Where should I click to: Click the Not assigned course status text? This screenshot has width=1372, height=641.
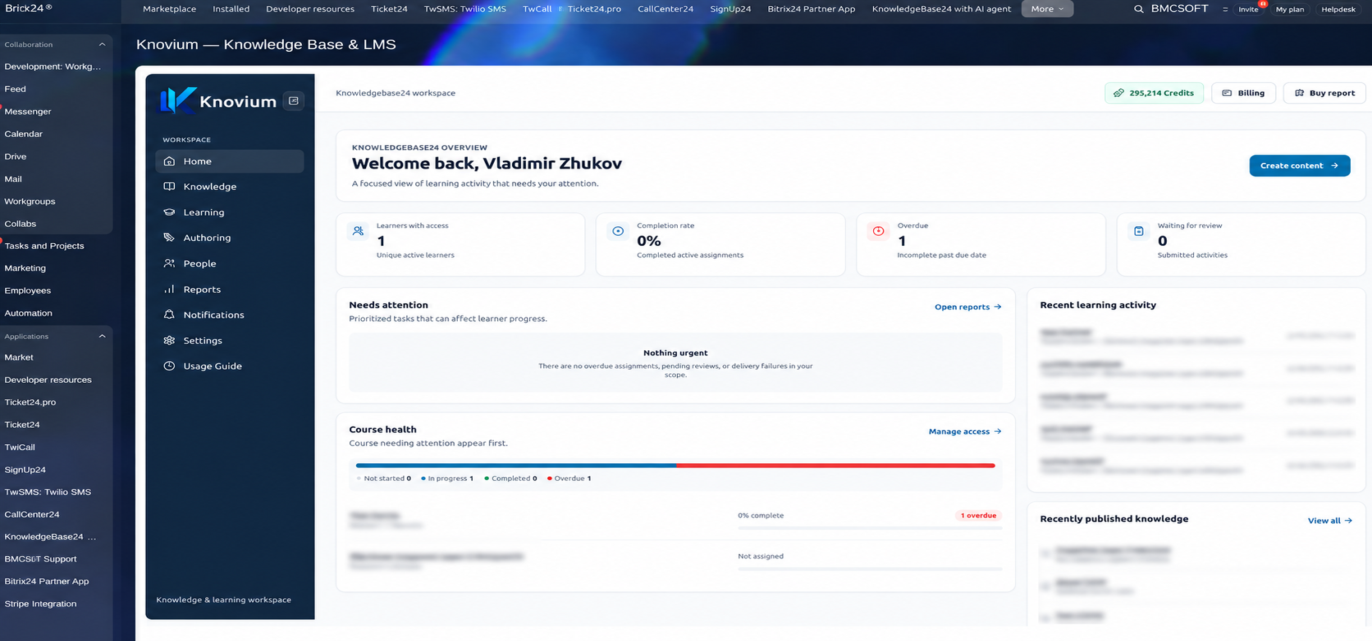pos(761,556)
